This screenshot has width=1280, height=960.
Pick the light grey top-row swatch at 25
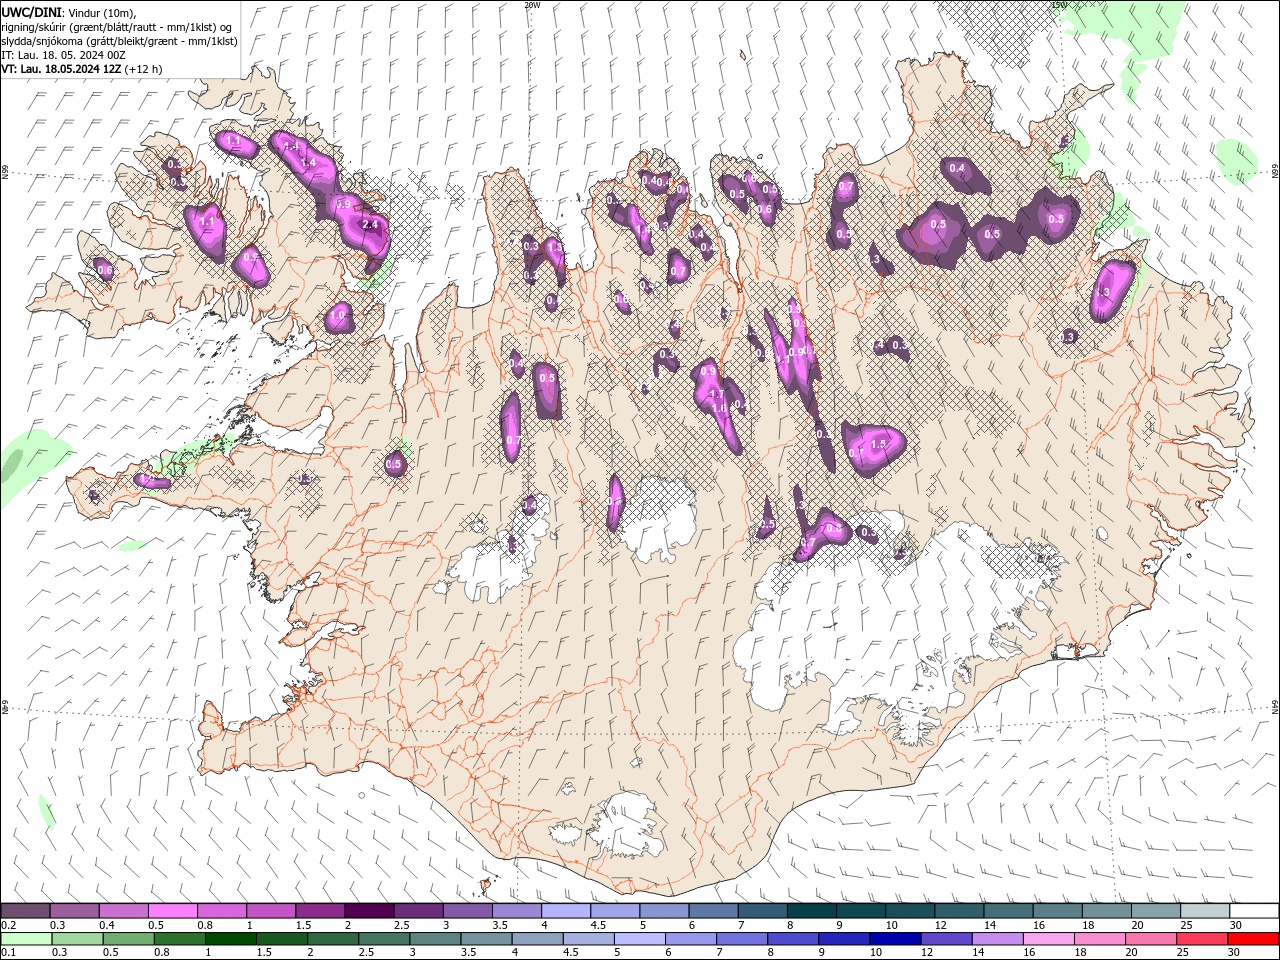pos(1205,911)
